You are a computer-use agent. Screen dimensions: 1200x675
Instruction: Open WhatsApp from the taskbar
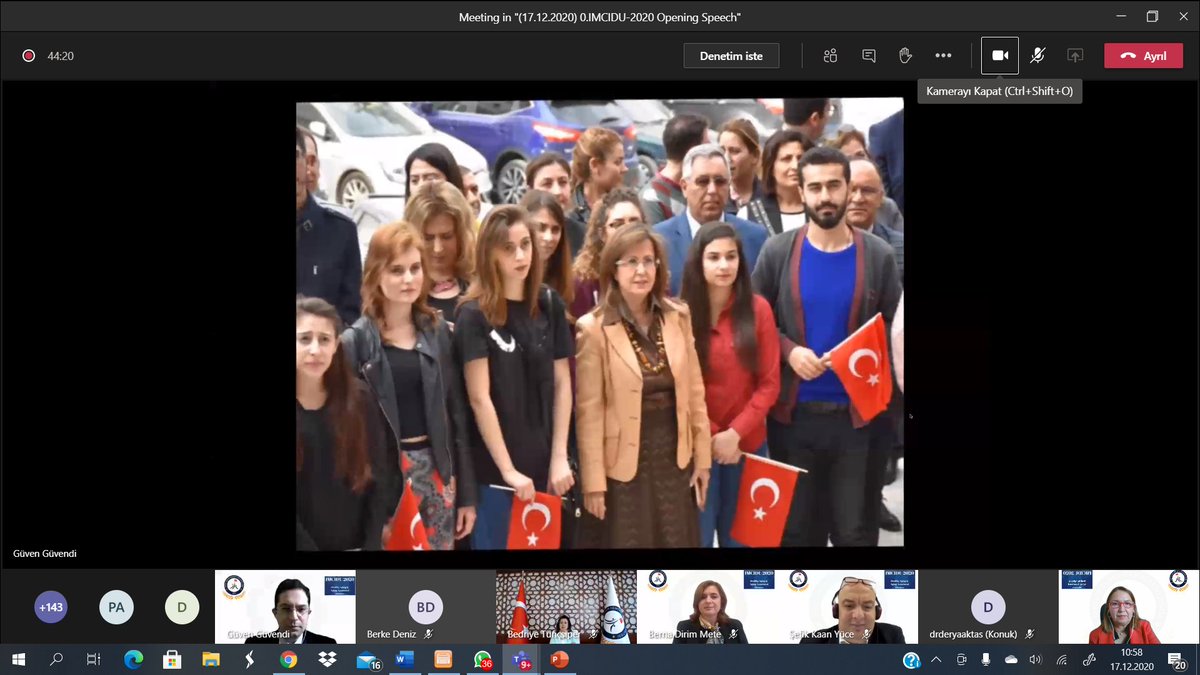tap(484, 660)
